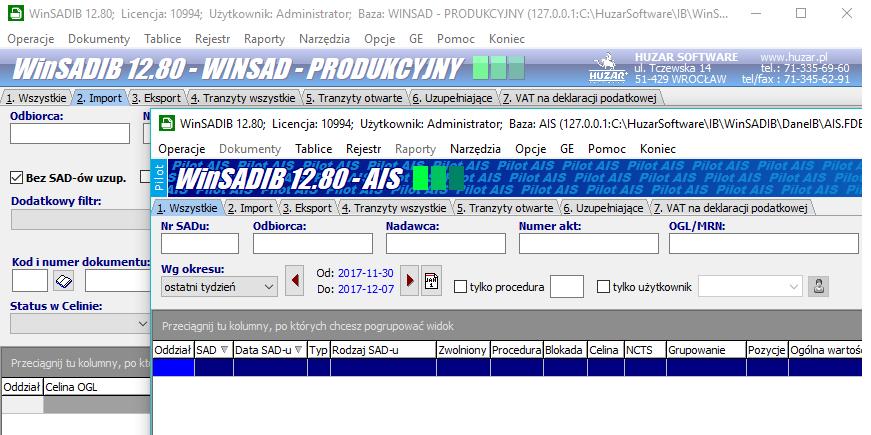Open Operacje menu in the main back window
The height and width of the screenshot is (435, 871).
(x=31, y=39)
